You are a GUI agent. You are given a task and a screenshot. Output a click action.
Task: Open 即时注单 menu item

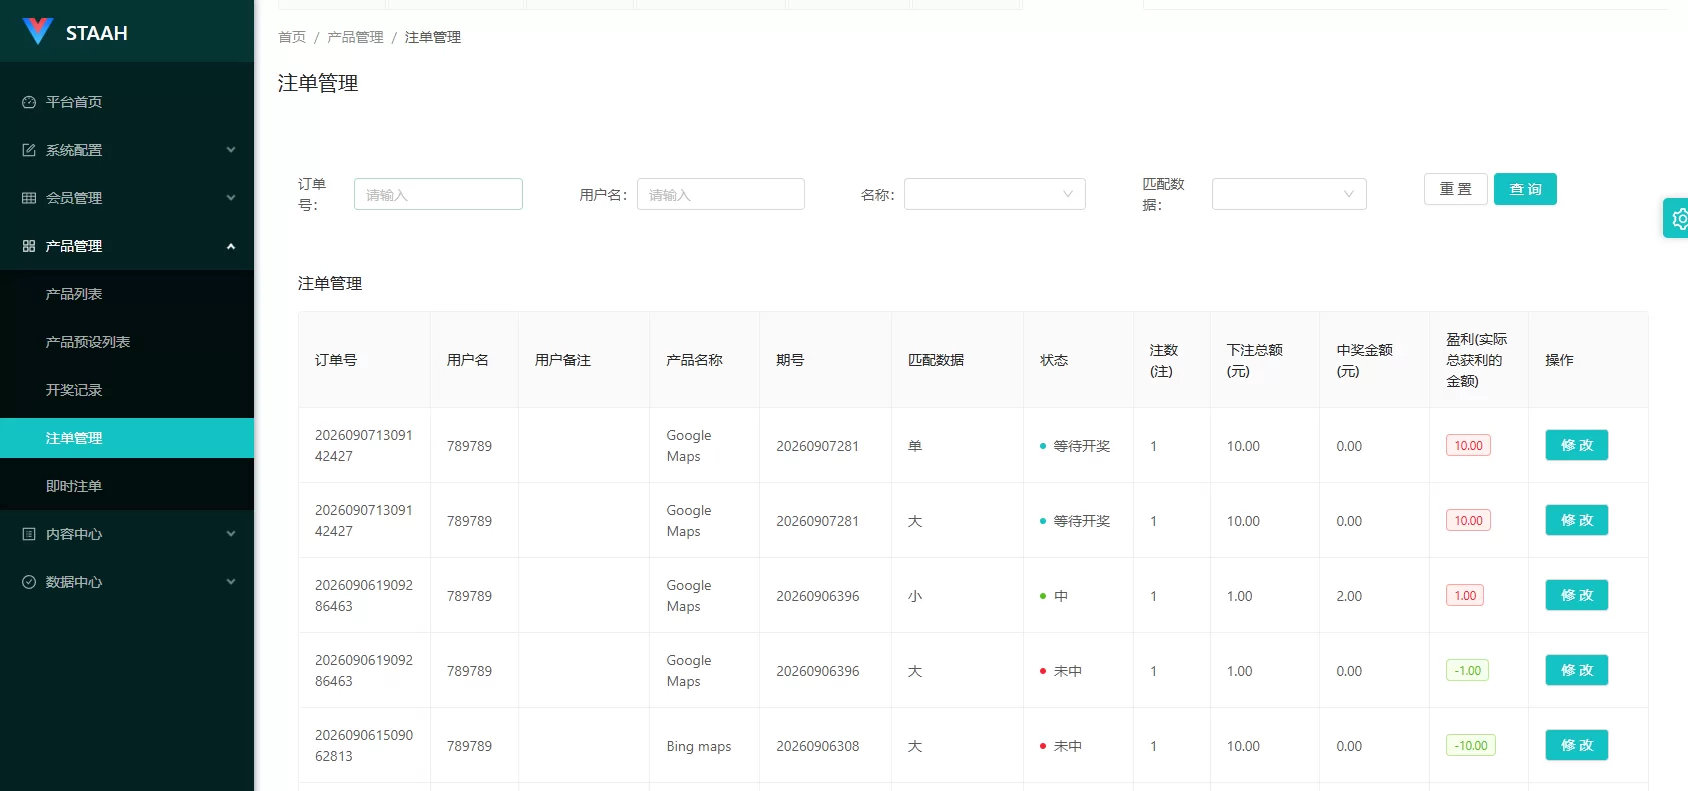[x=127, y=486]
